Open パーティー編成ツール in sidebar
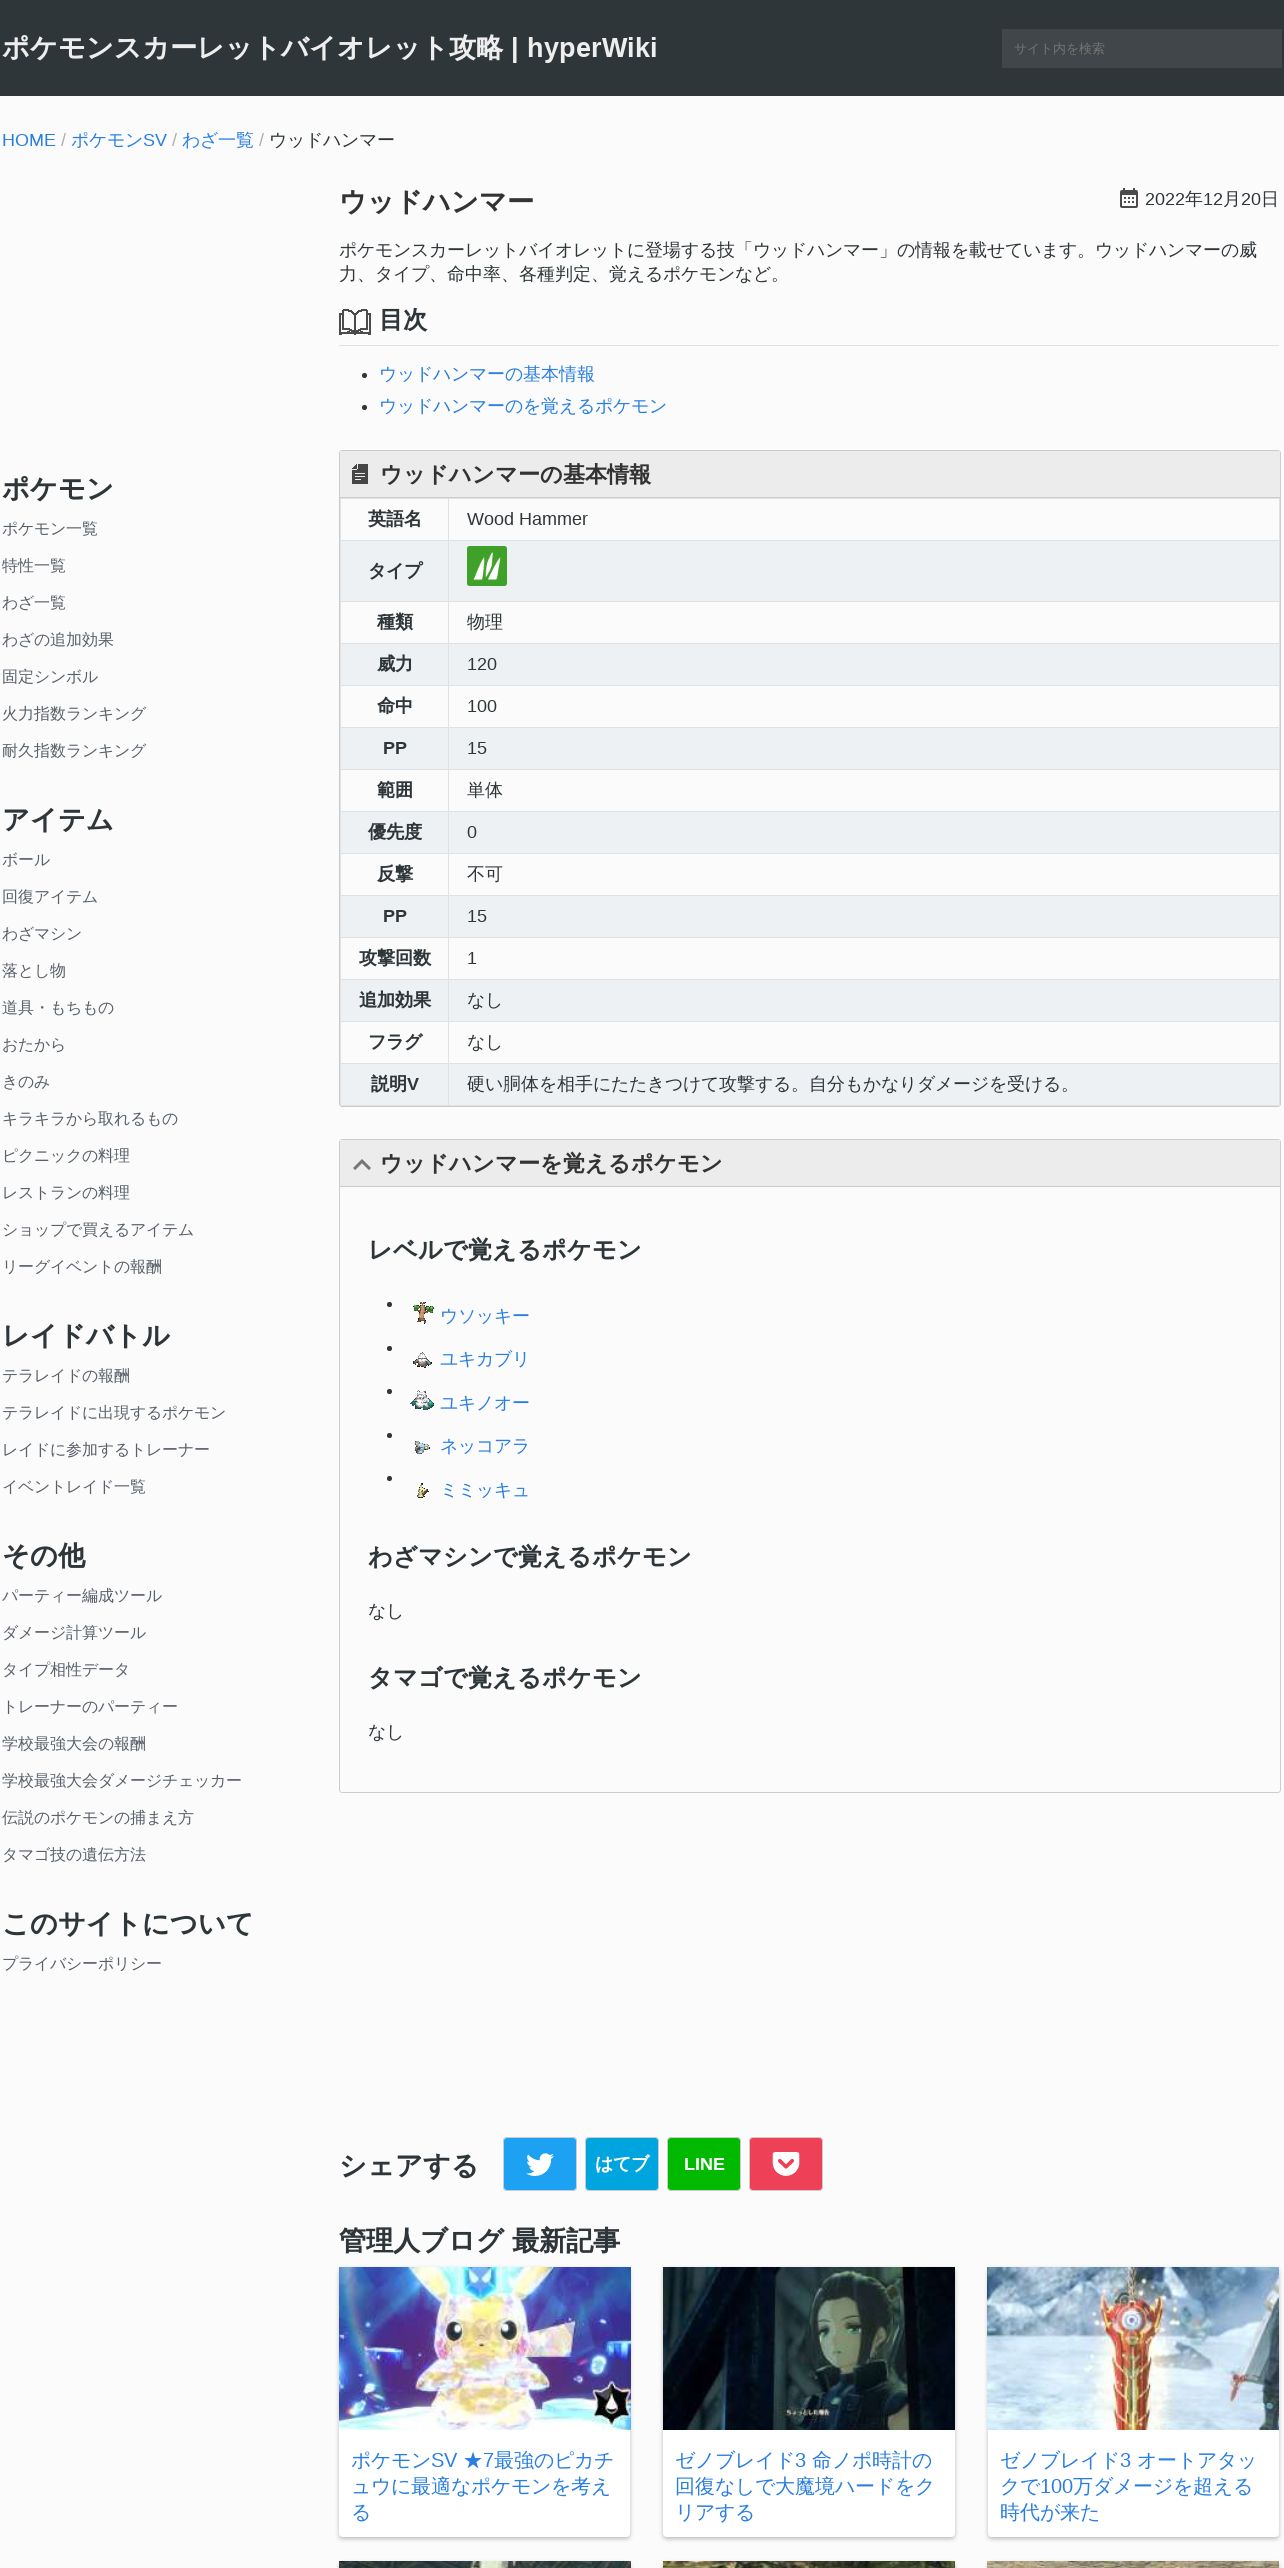 tap(82, 1596)
